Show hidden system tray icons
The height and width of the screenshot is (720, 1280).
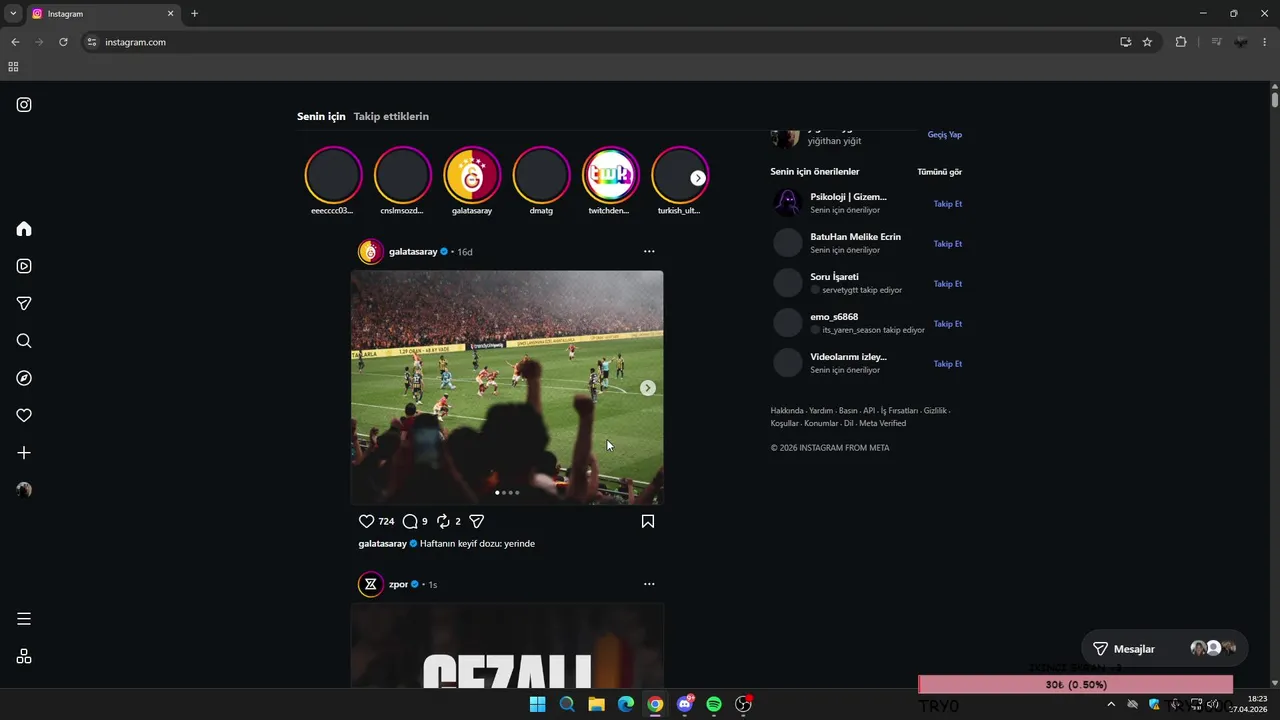(x=1111, y=704)
